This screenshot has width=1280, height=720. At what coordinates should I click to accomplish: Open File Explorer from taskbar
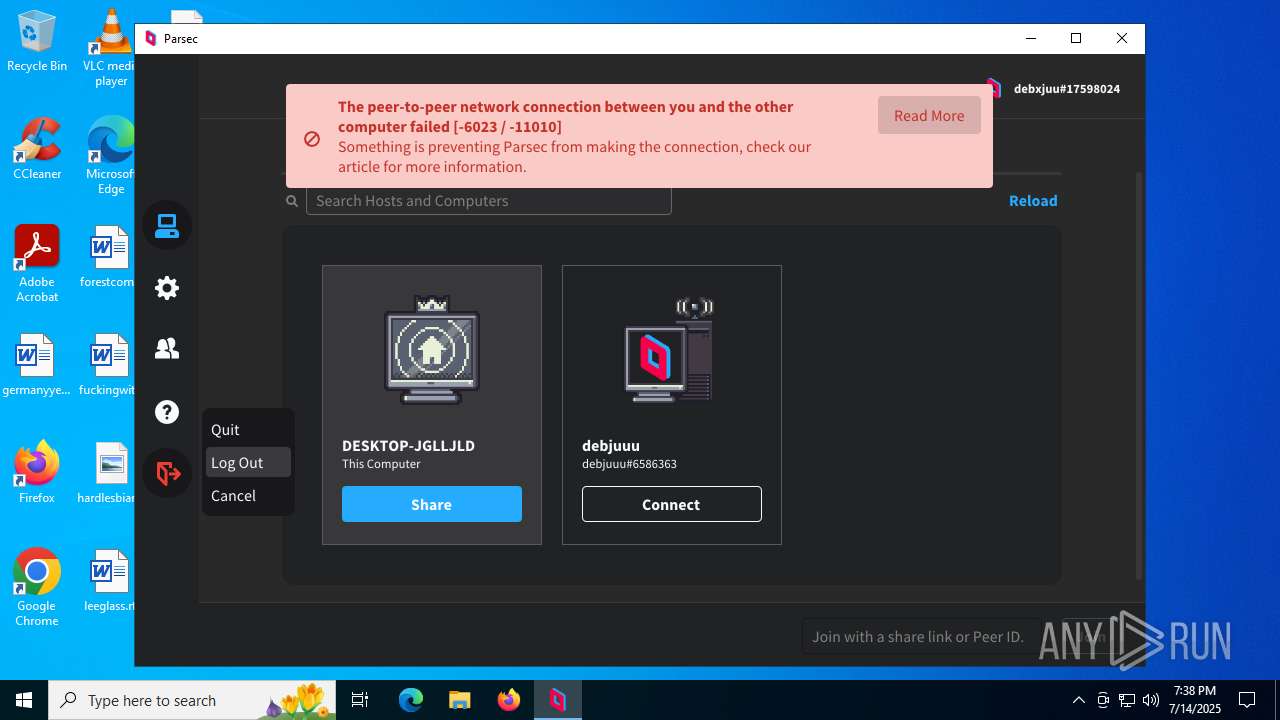pyautogui.click(x=459, y=700)
